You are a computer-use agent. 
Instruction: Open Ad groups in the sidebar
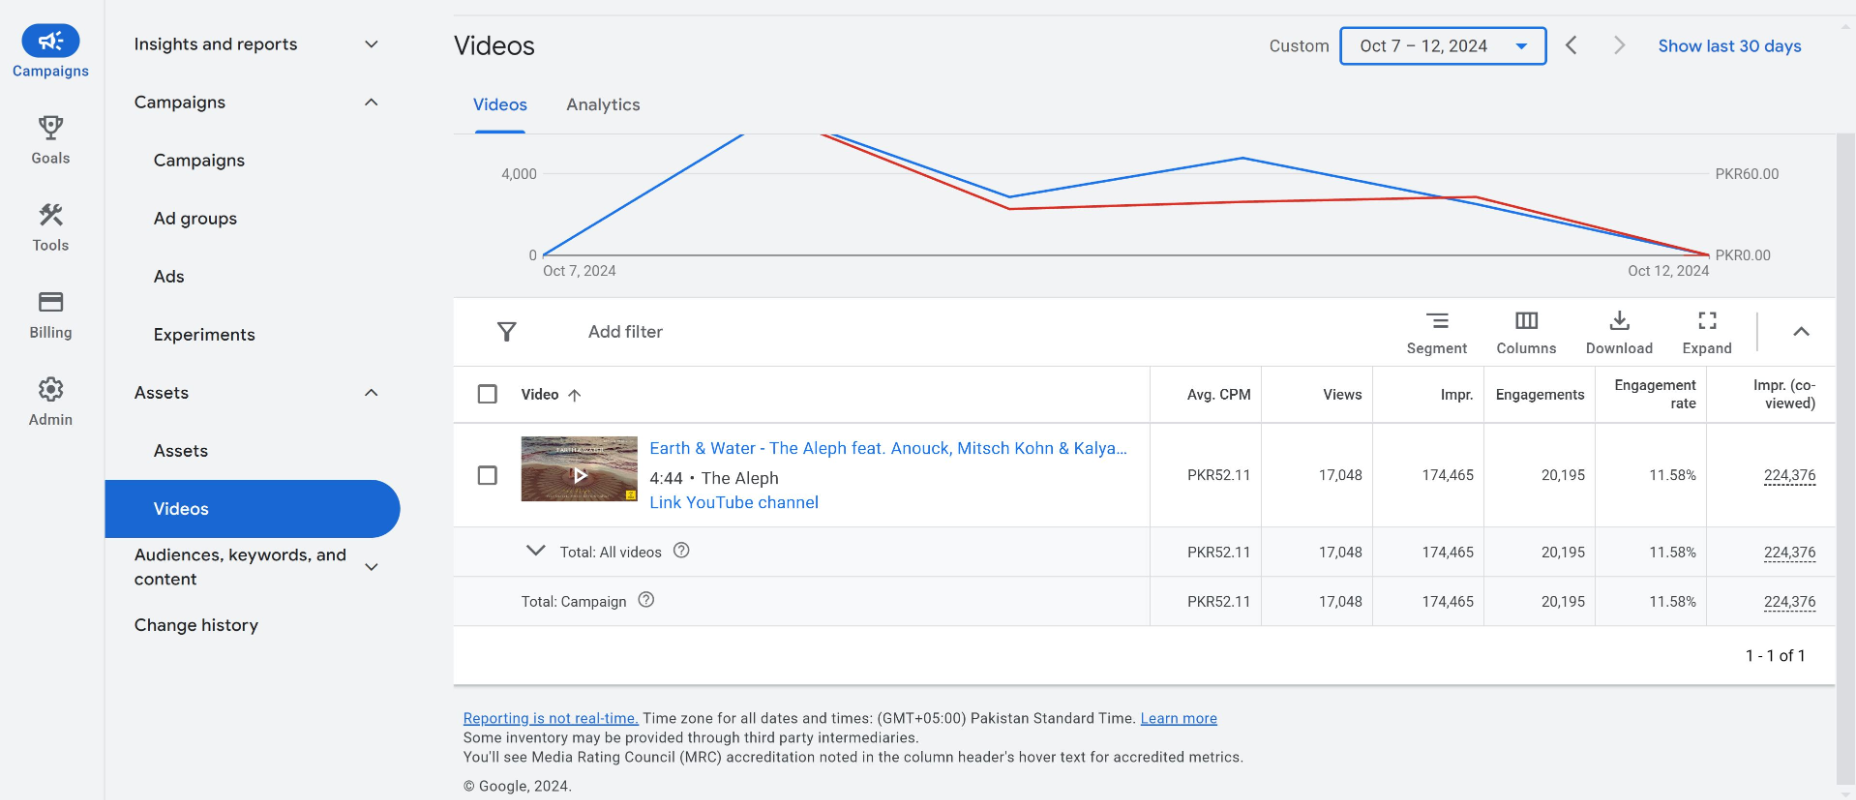click(x=195, y=218)
